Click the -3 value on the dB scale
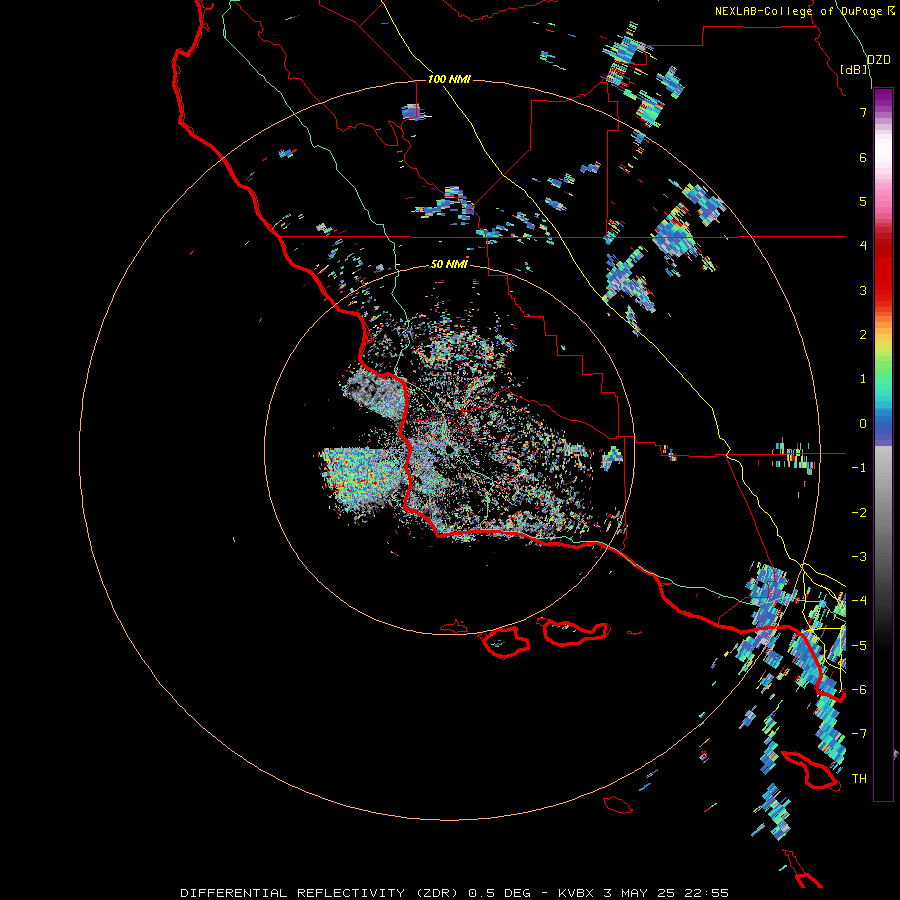The image size is (900, 900). pos(859,557)
